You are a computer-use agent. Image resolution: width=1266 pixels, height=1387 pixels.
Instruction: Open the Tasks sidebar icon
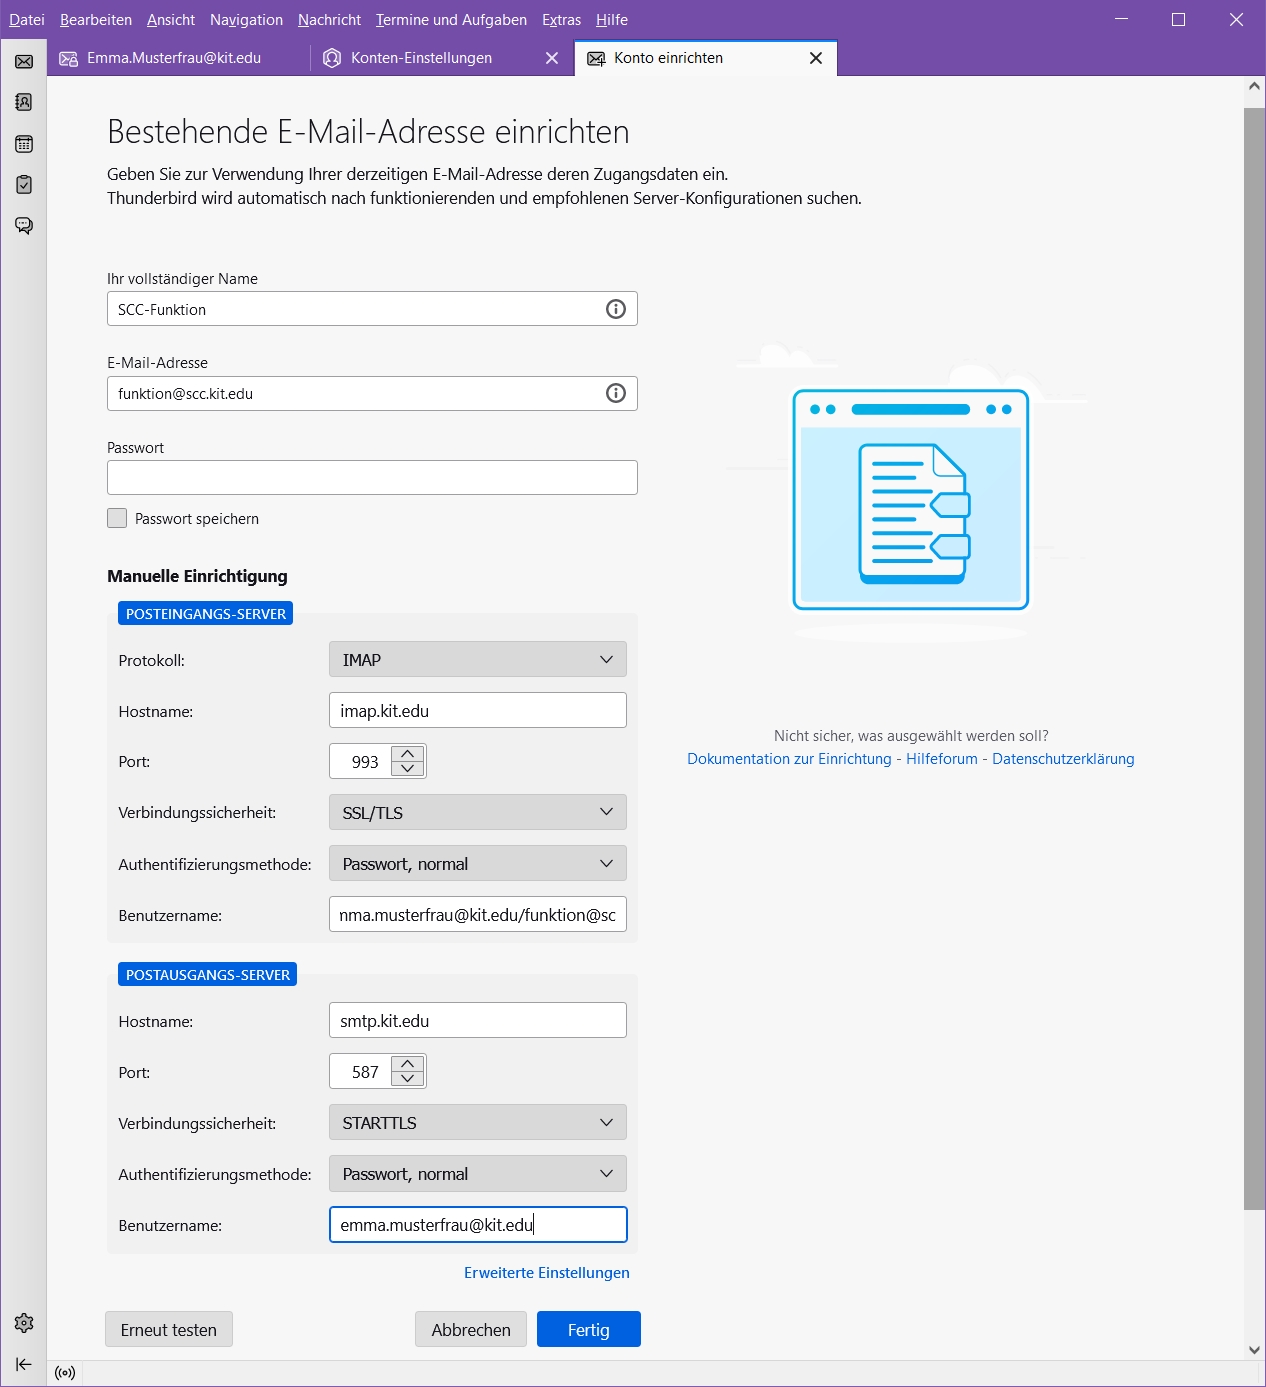point(24,185)
